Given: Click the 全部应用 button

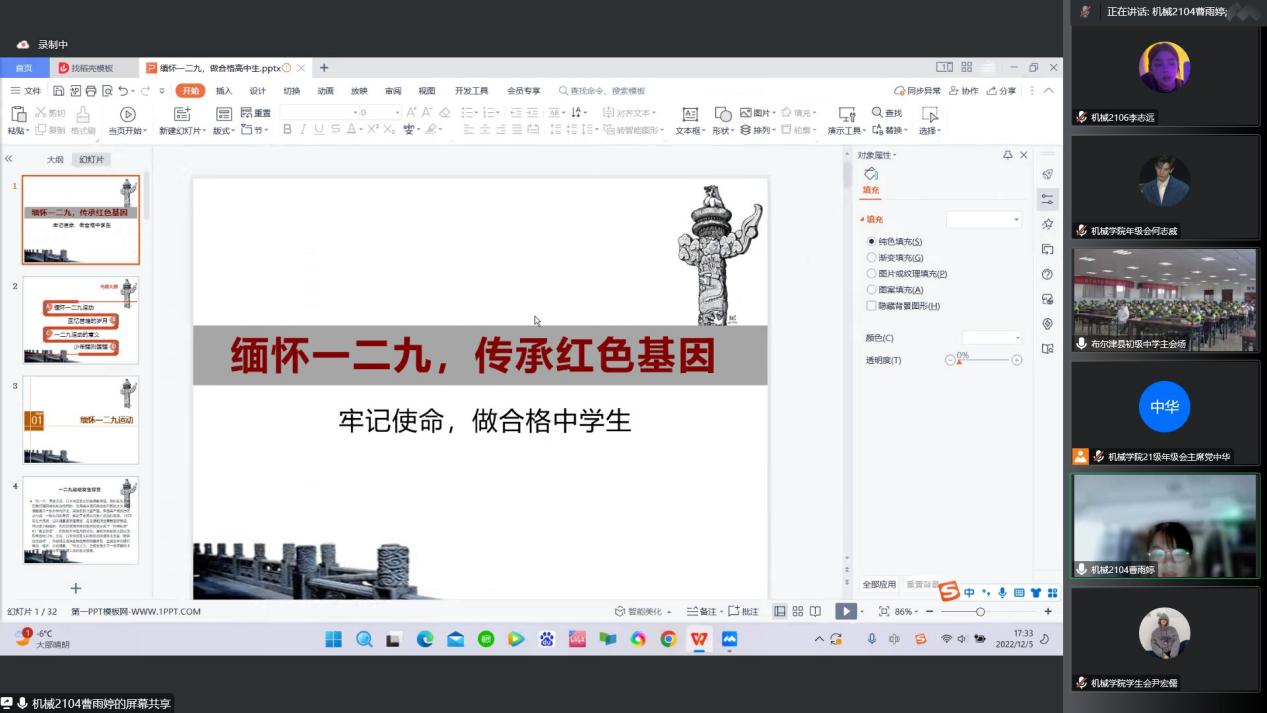Looking at the screenshot, I should click(879, 584).
